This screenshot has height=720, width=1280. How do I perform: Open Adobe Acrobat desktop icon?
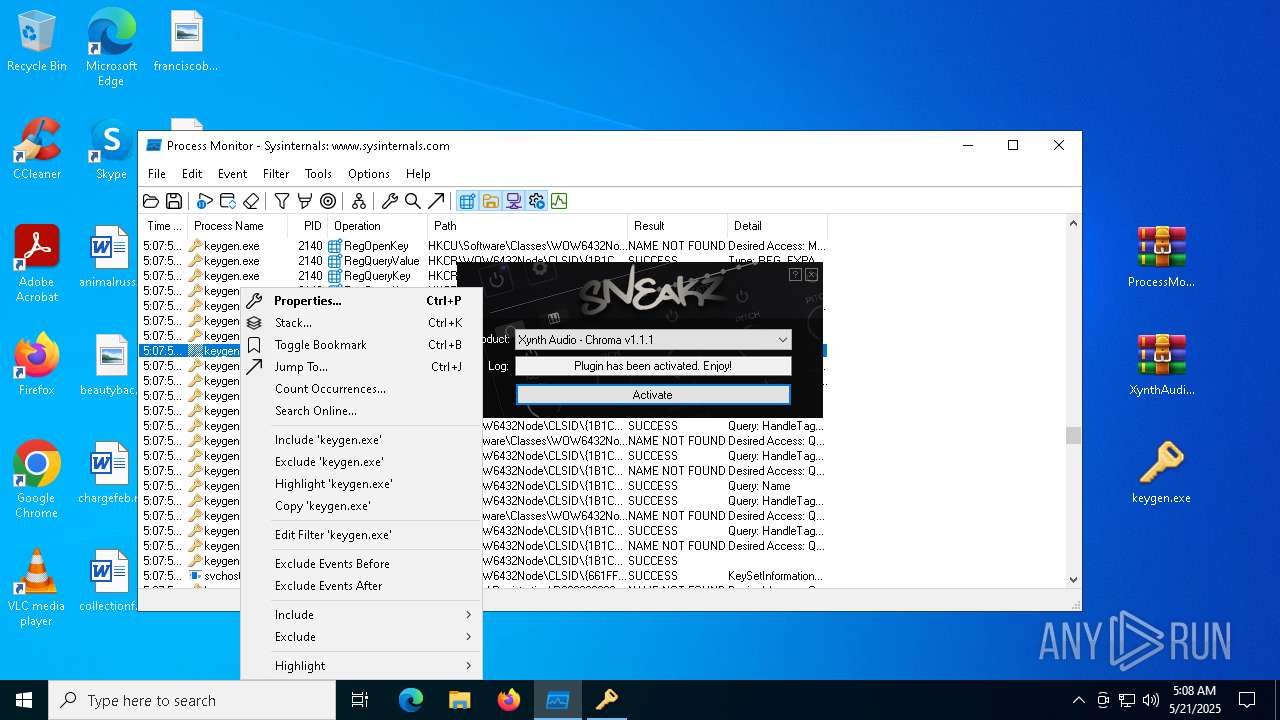(37, 264)
